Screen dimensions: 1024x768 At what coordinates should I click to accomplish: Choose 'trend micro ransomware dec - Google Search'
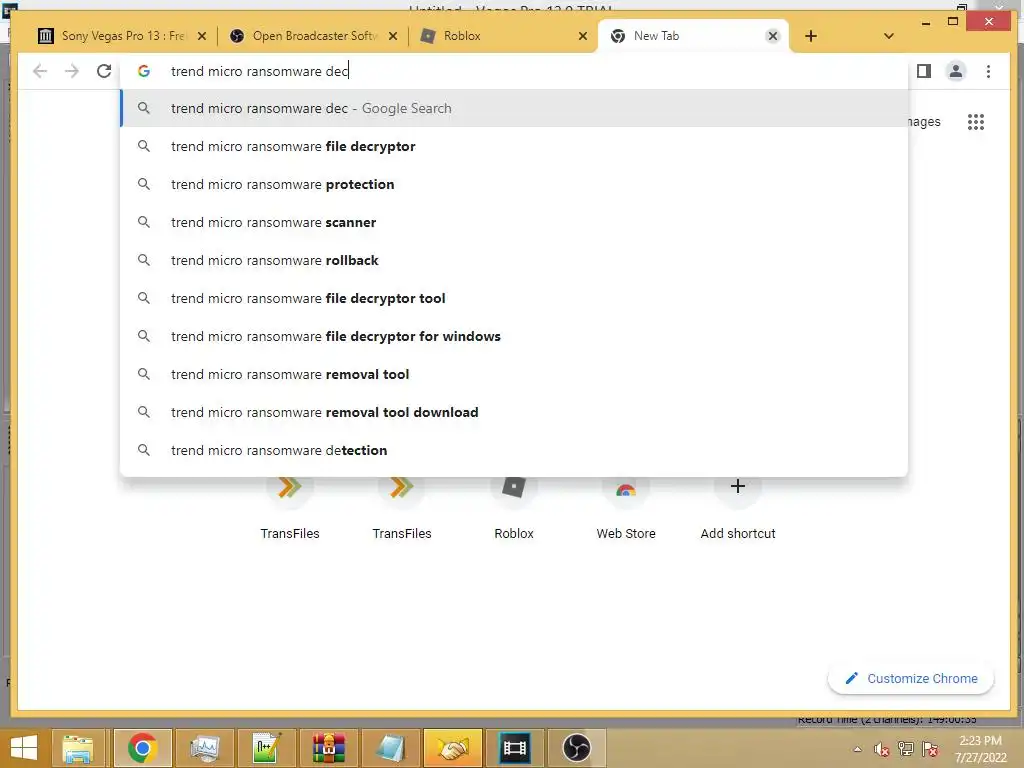point(514,108)
